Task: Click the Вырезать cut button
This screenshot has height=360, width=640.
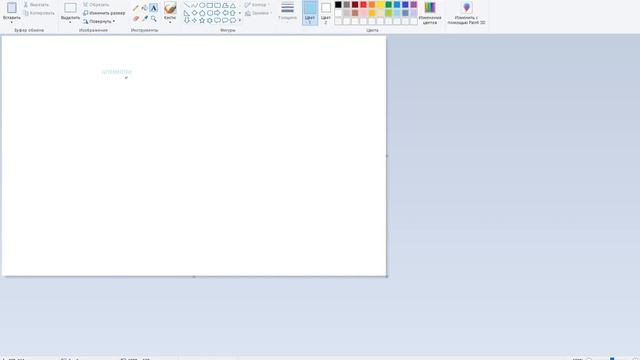Action: [36, 4]
